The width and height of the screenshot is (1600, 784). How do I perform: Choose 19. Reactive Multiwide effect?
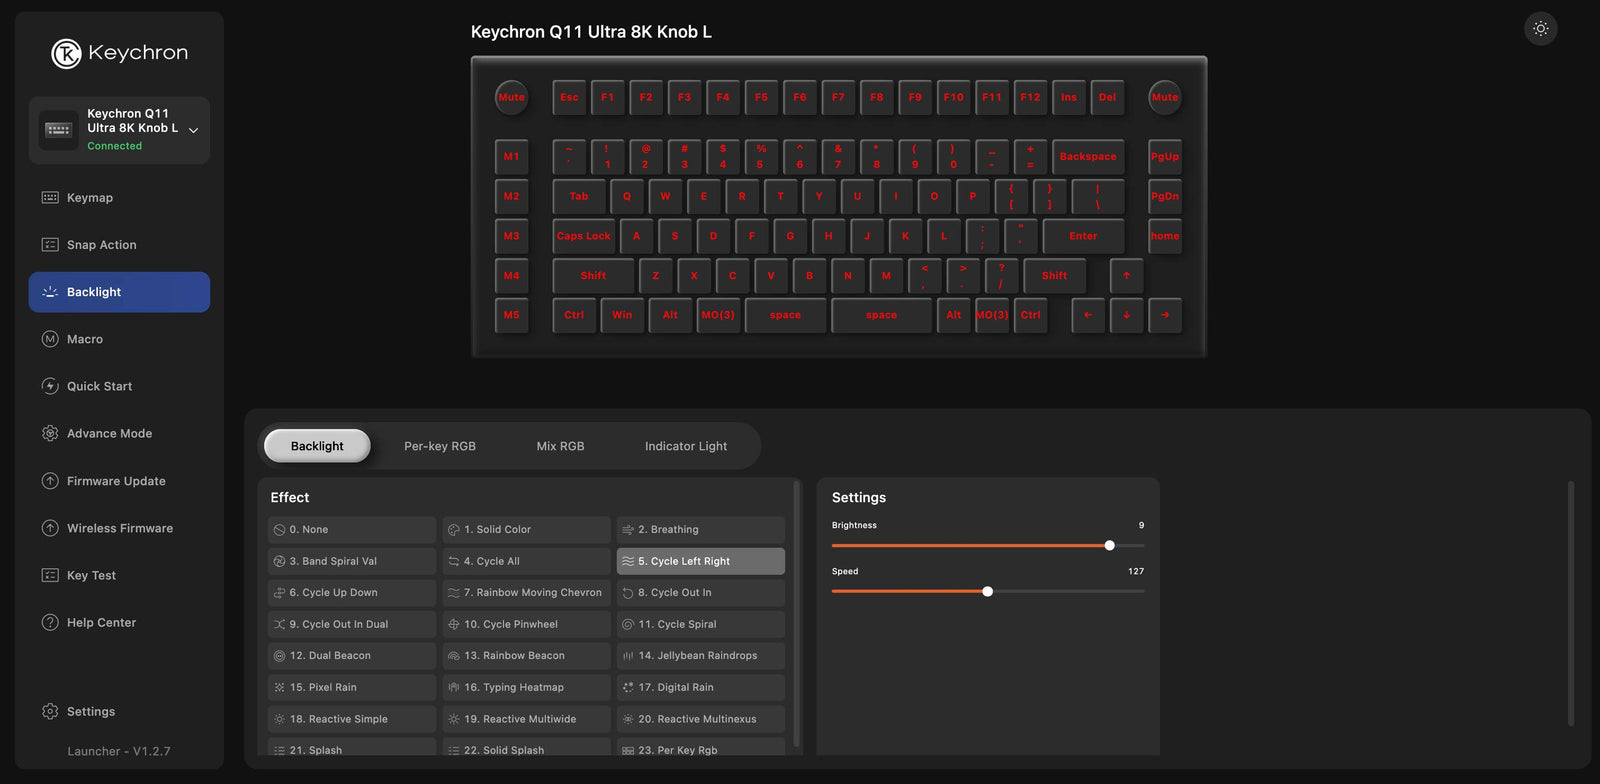527,719
